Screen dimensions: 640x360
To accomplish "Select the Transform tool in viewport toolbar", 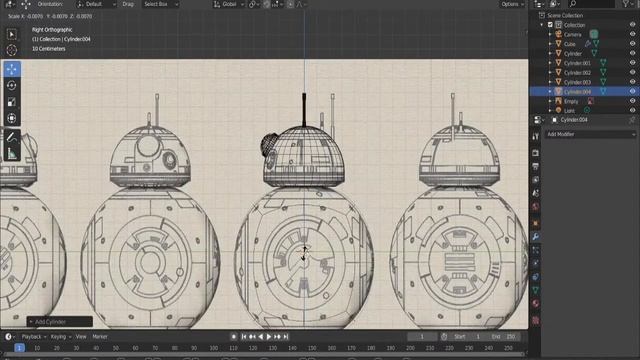I will (12, 118).
